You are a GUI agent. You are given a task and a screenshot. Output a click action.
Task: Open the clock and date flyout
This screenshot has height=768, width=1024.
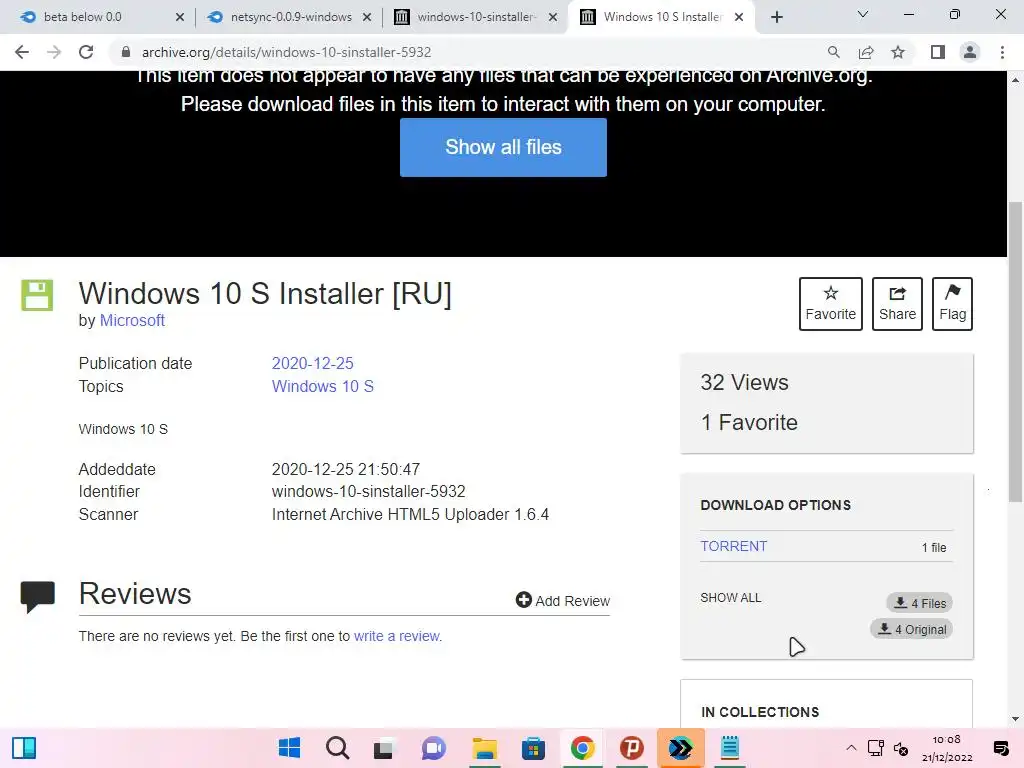coord(947,748)
